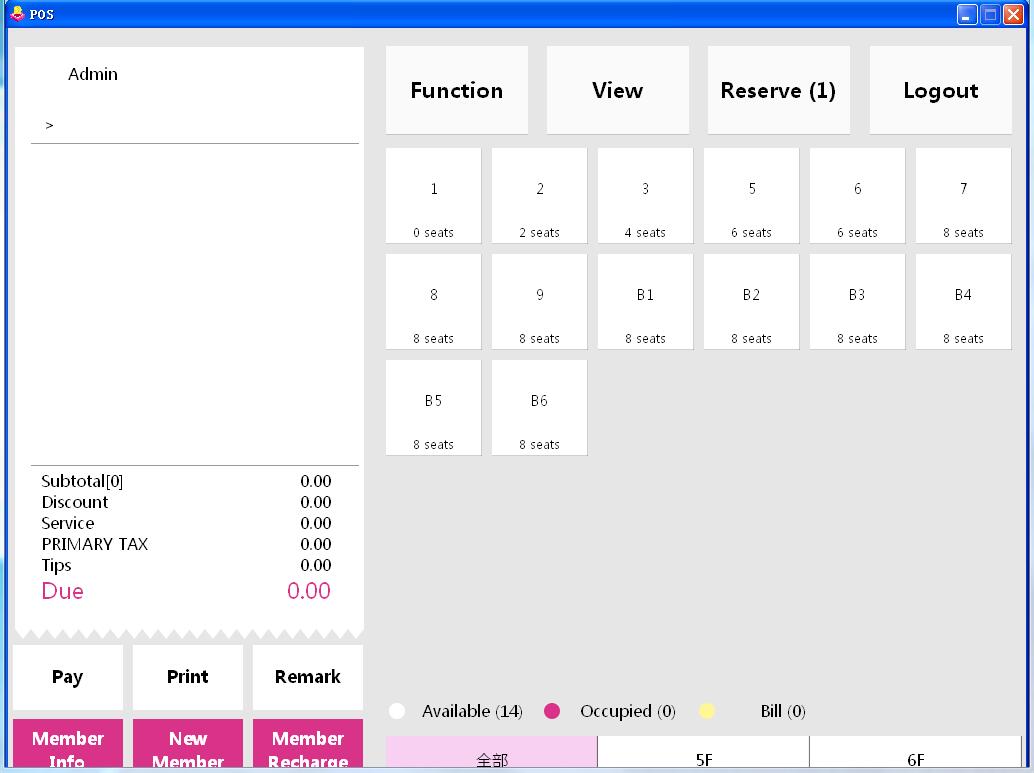
Task: Click the Subtotal[0] line
Action: tap(187, 481)
